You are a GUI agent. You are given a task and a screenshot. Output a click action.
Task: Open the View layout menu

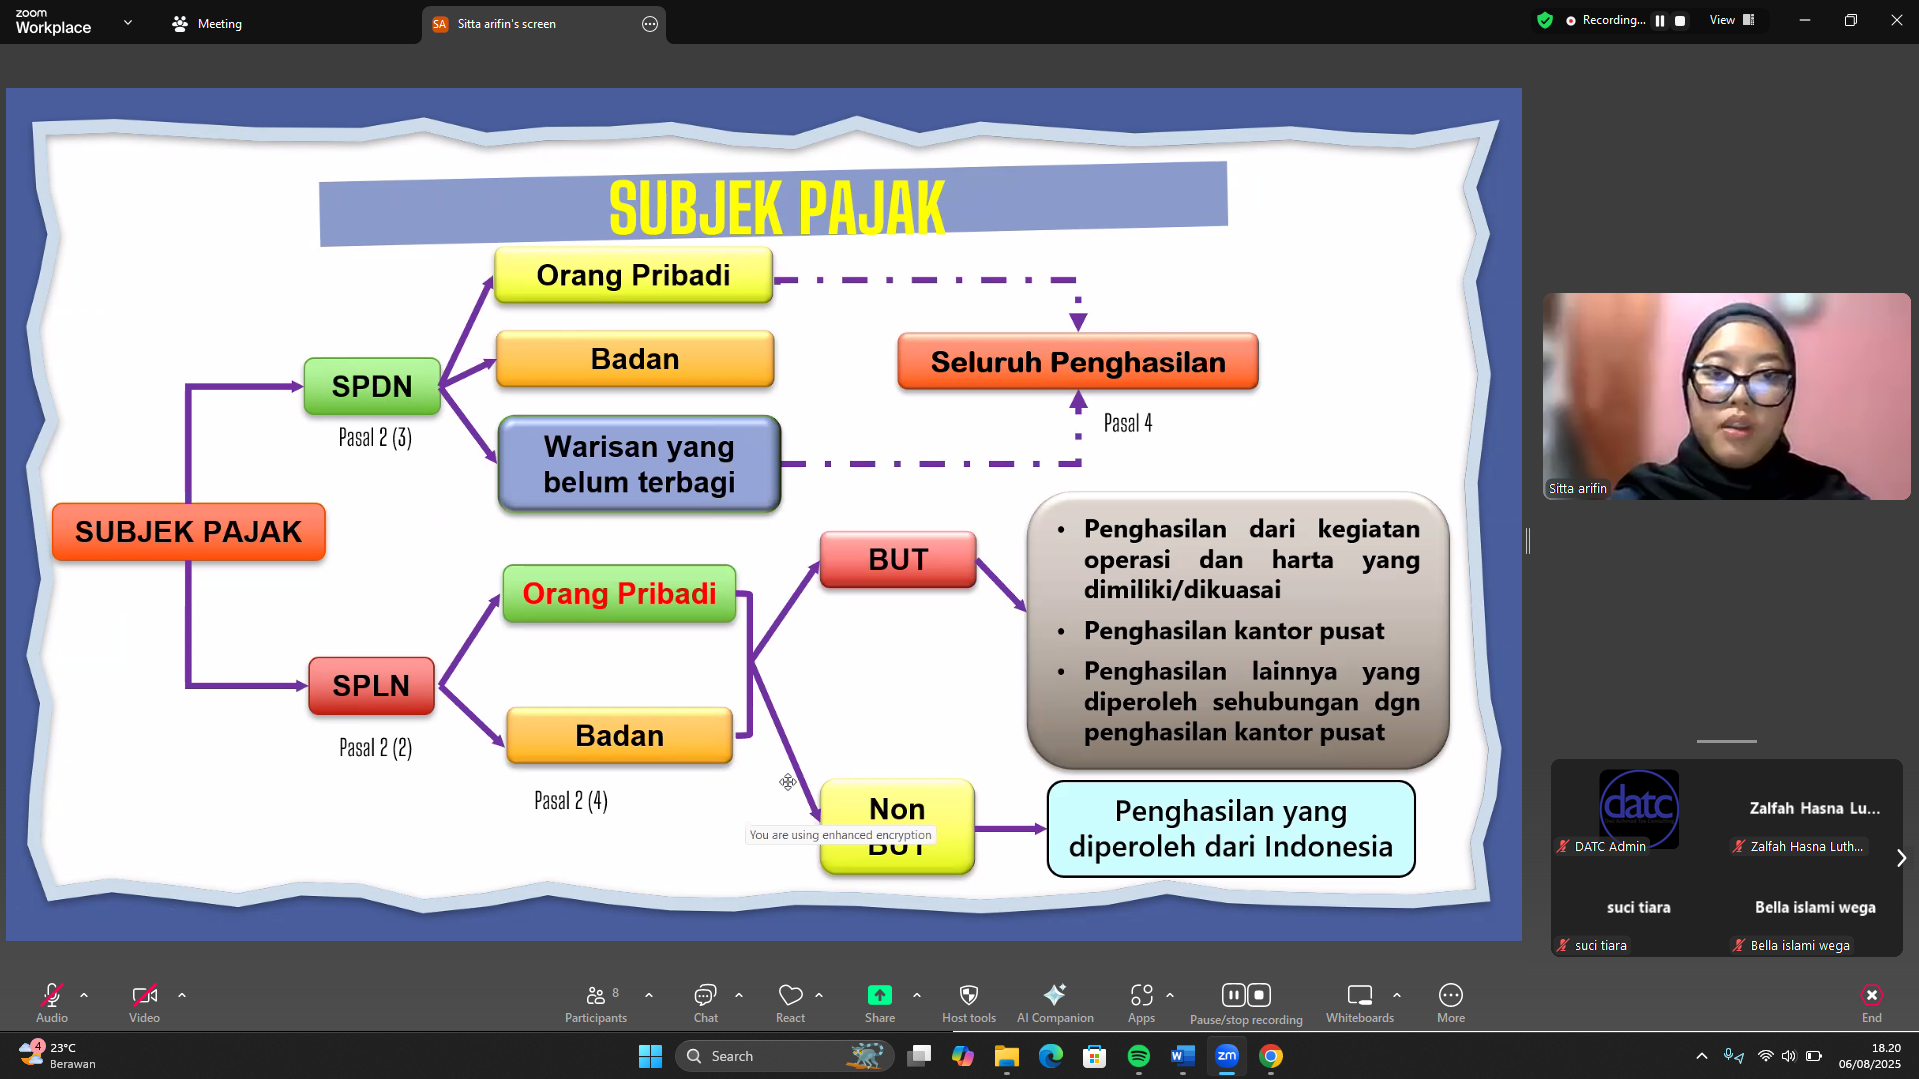click(x=1731, y=21)
